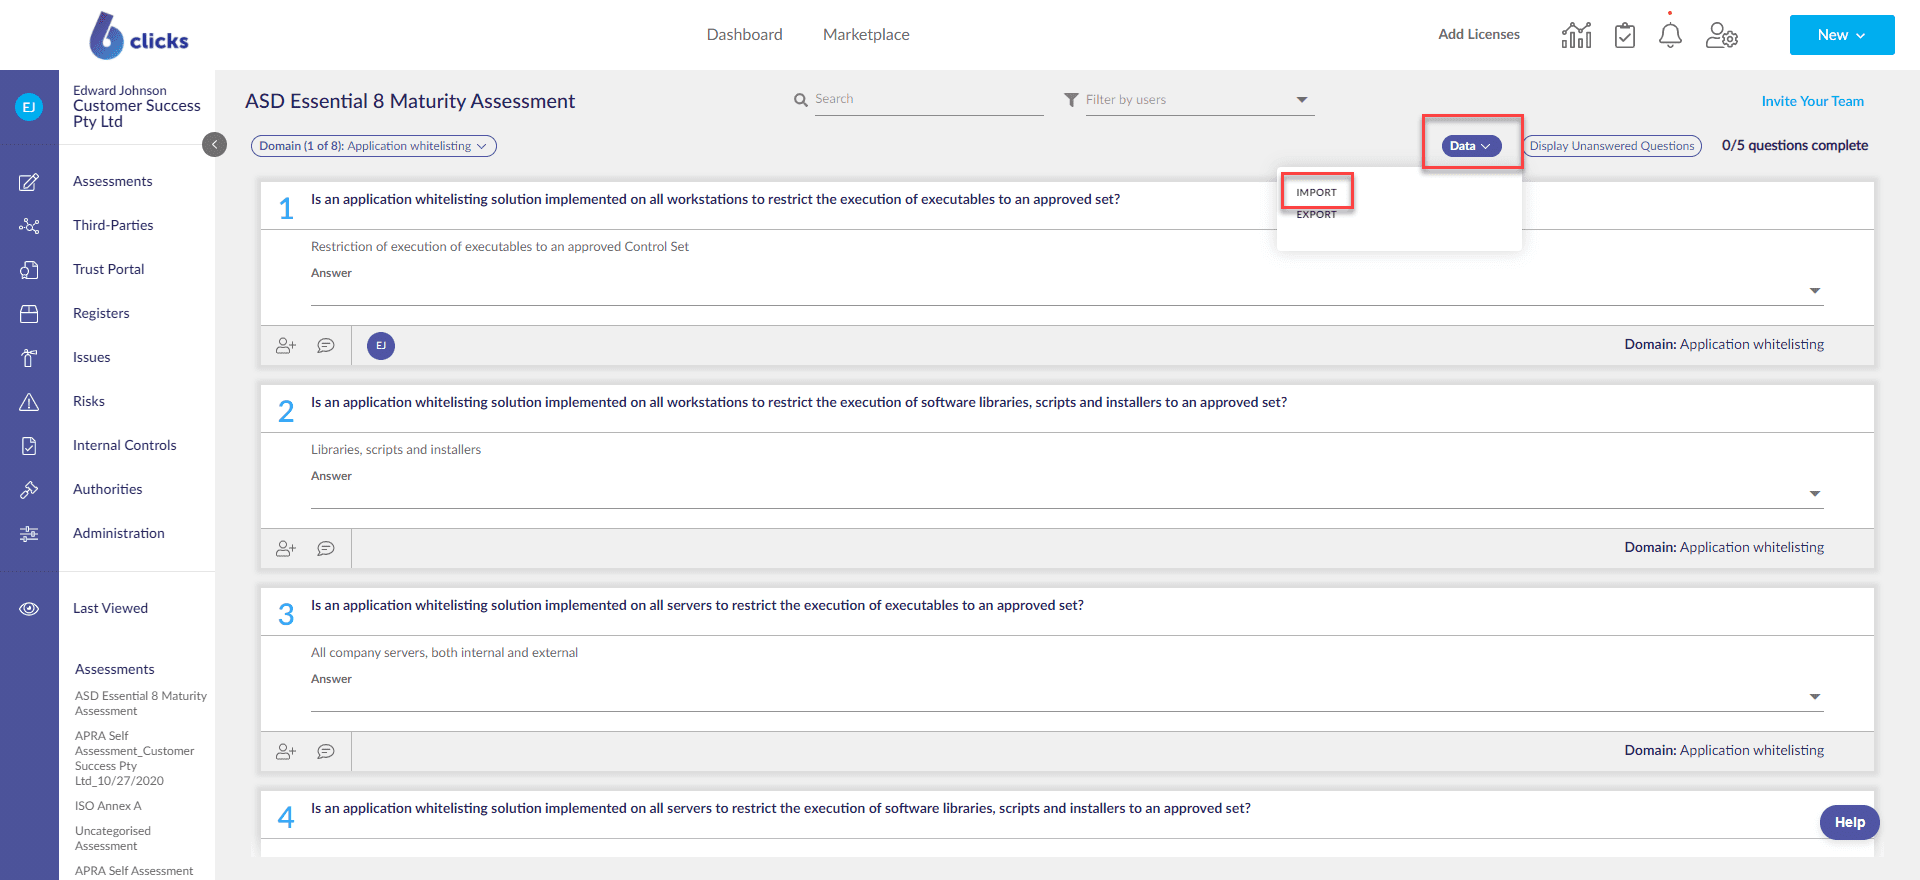
Task: Click the analytics chart icon in header
Action: (x=1576, y=36)
